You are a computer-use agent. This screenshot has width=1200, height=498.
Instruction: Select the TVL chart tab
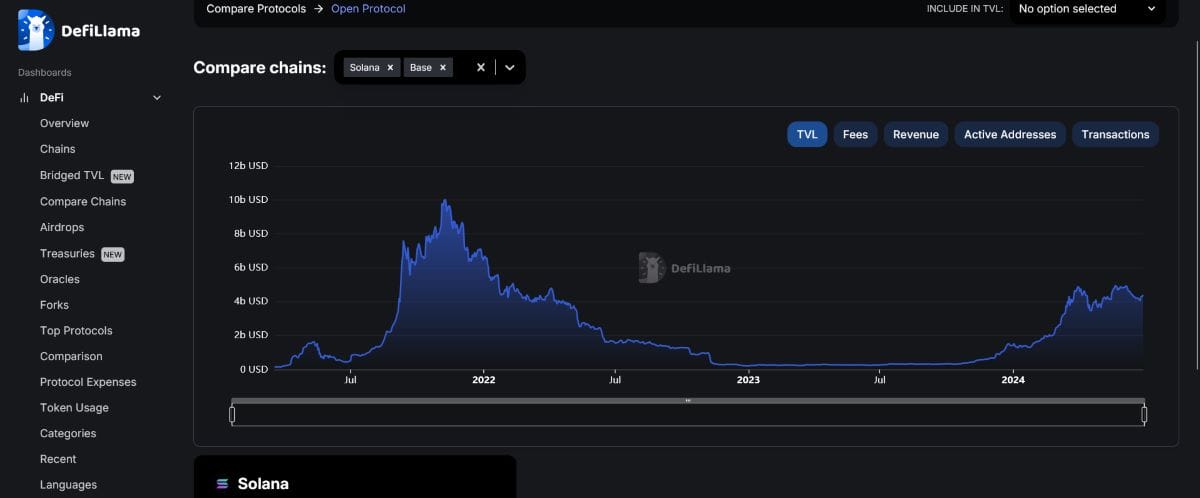807,134
